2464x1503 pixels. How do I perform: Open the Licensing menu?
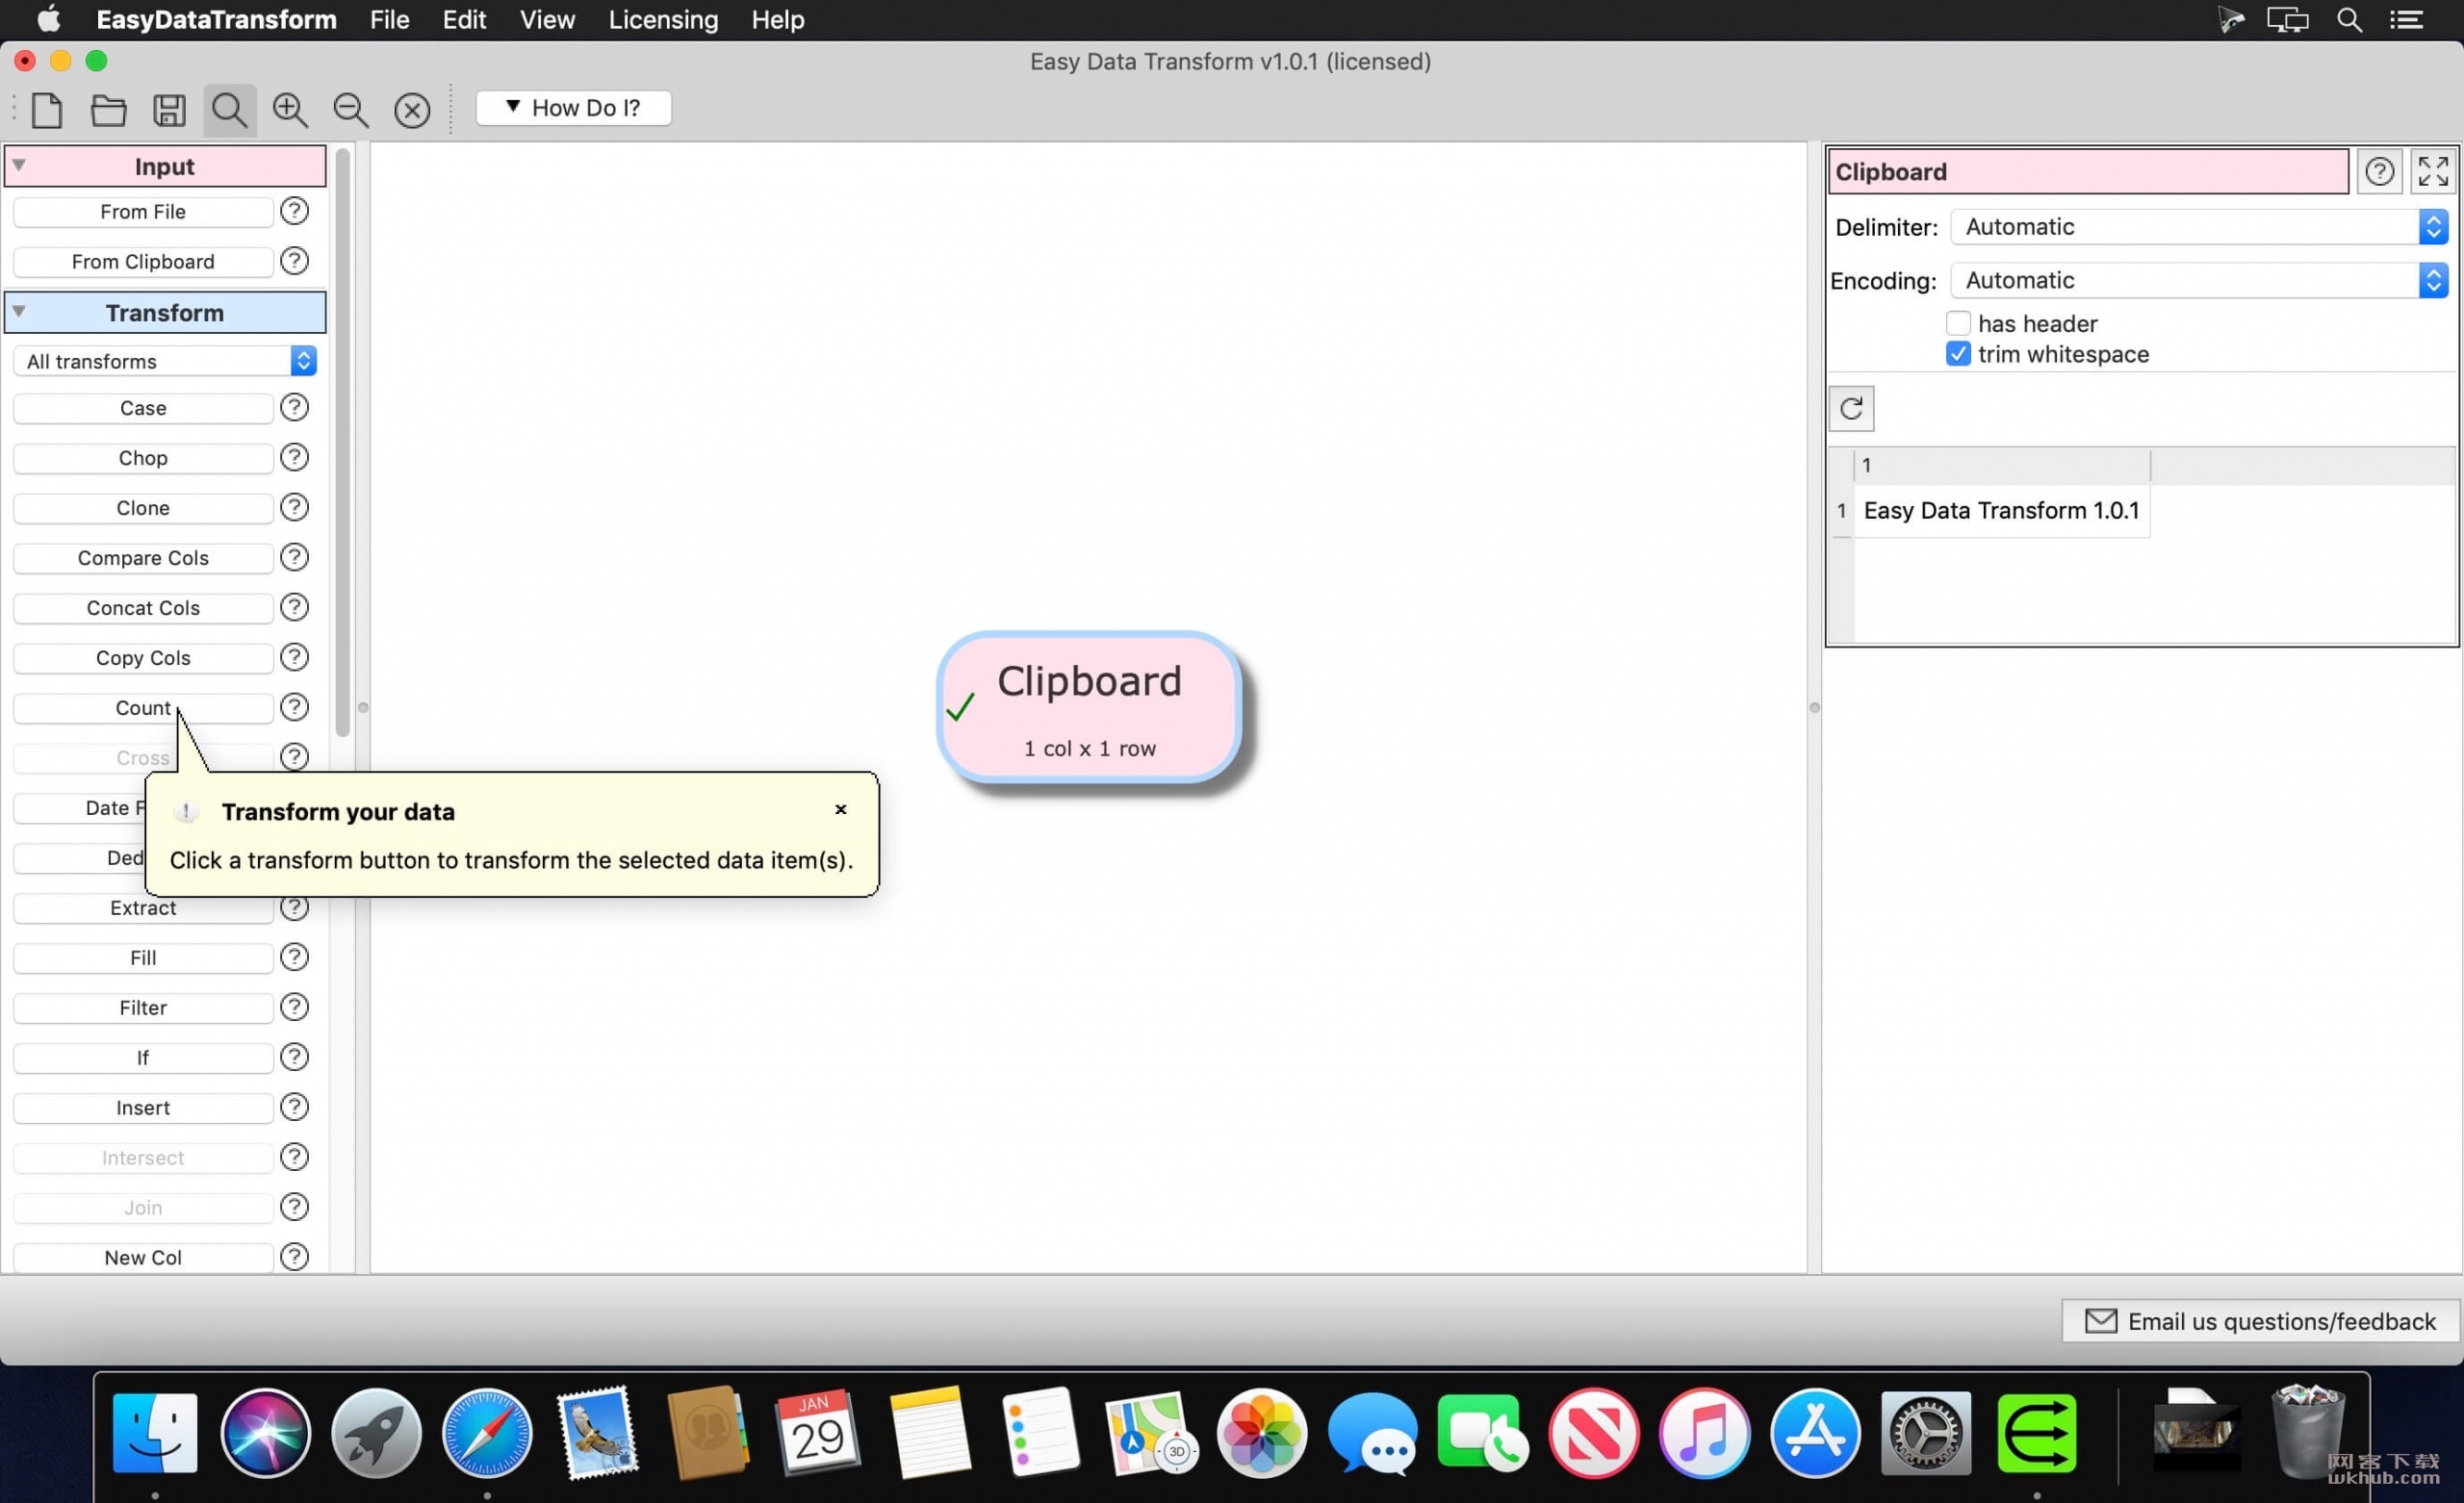(x=663, y=20)
